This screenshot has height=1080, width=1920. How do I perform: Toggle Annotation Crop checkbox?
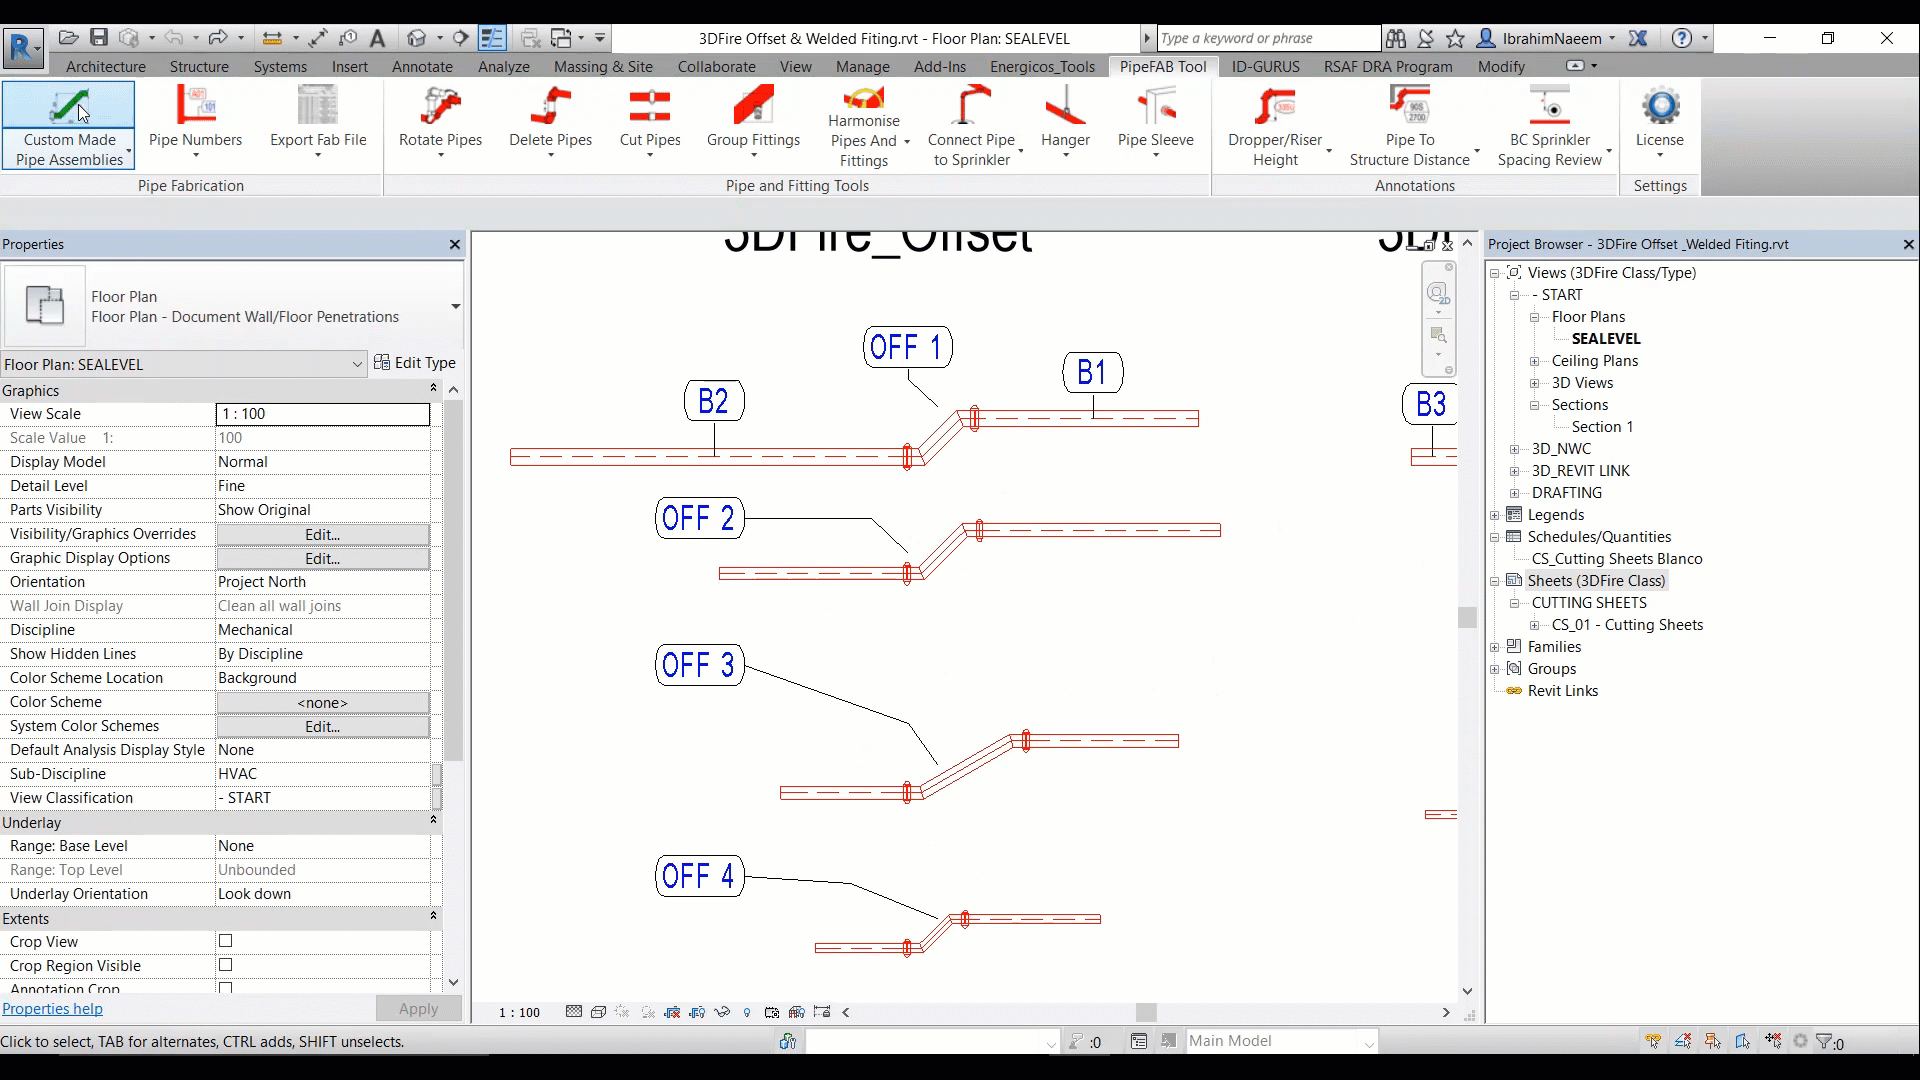(x=225, y=989)
